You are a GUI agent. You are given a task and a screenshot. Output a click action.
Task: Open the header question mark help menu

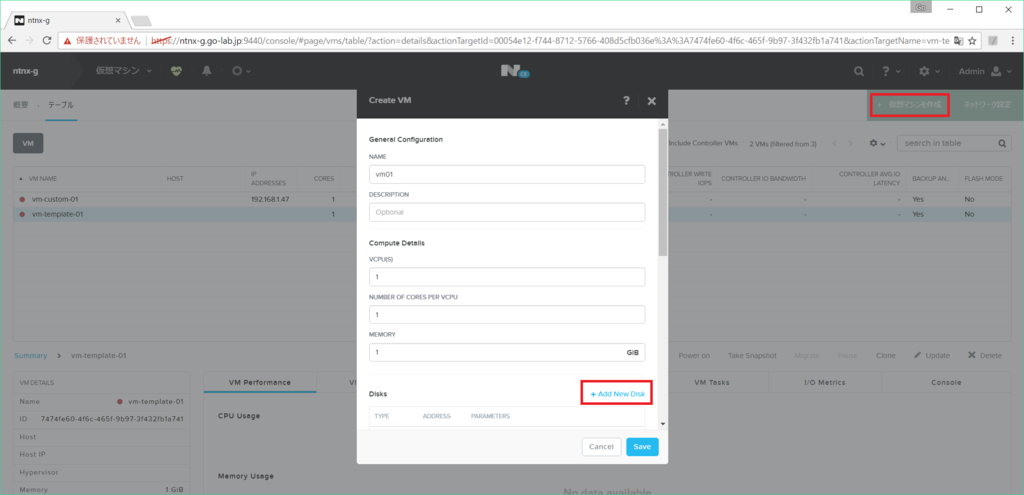[890, 71]
